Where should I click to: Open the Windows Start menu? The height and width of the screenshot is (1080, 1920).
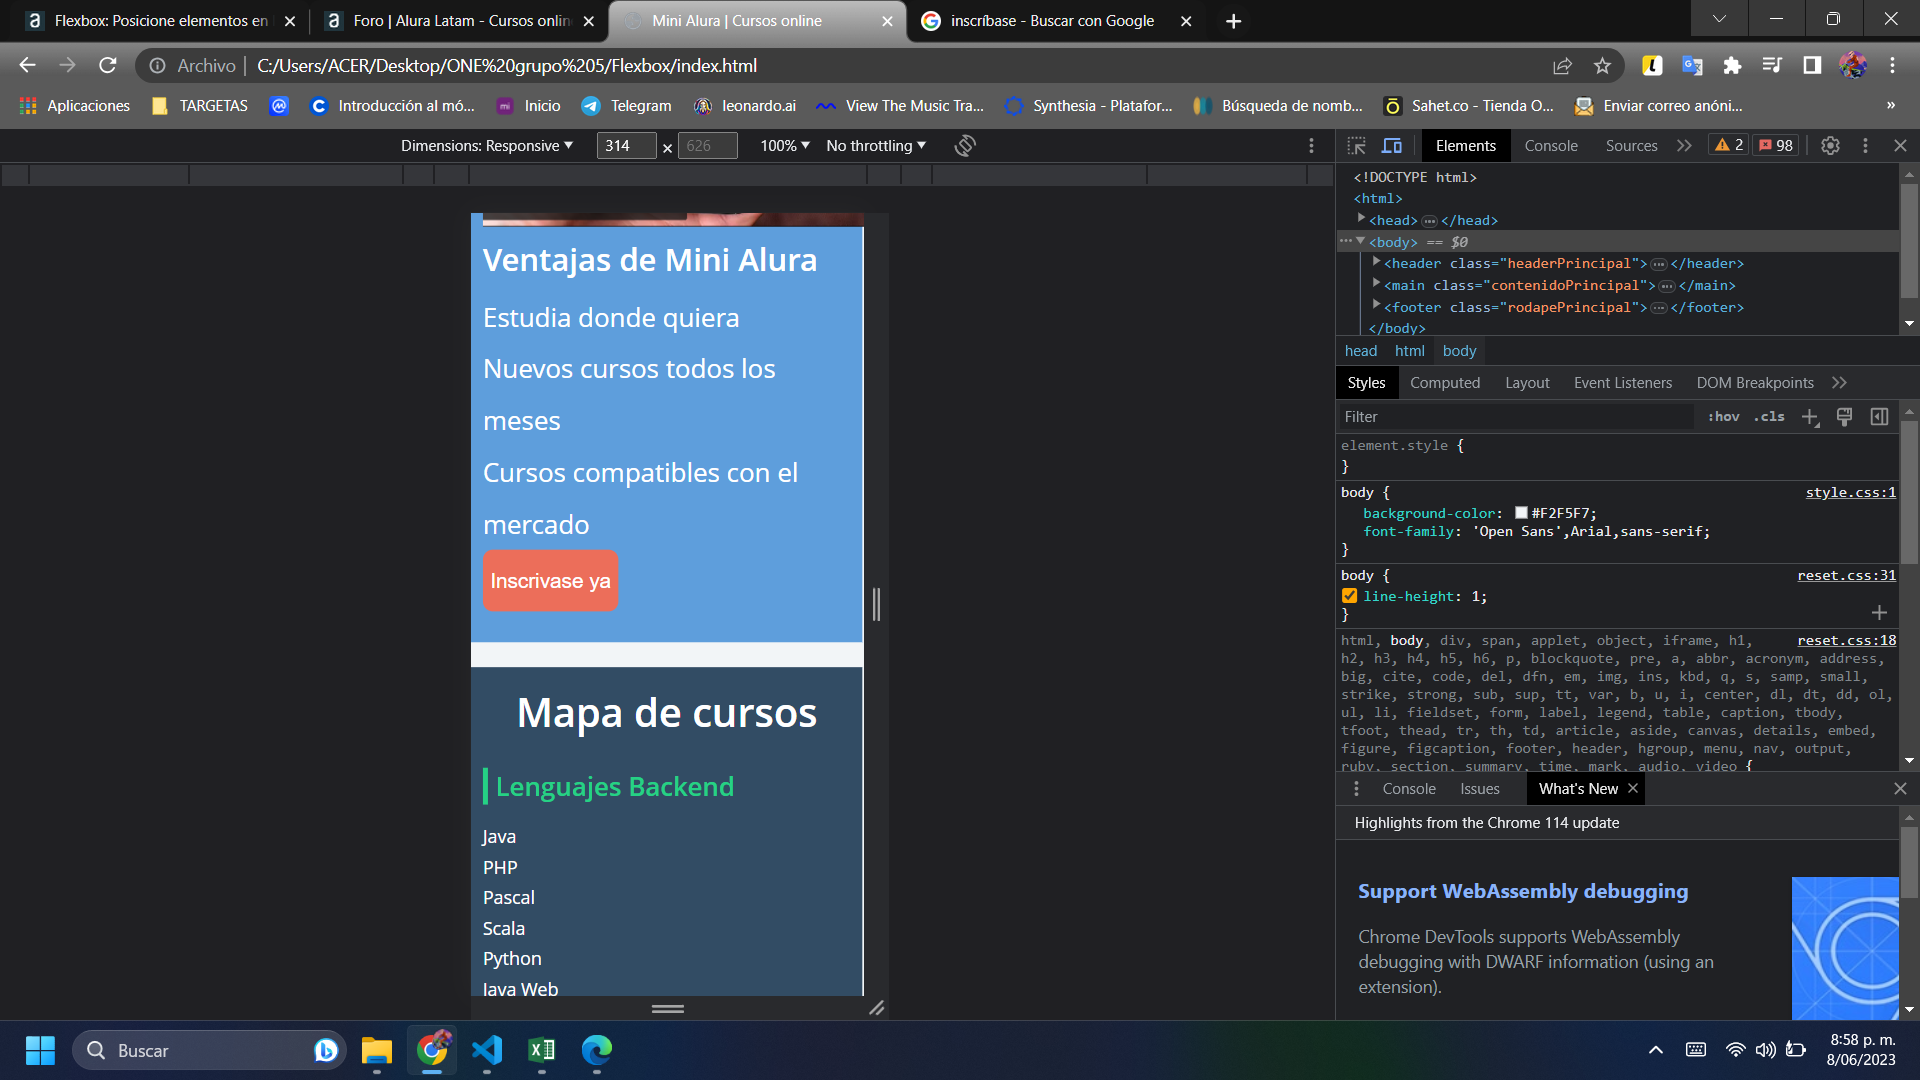[40, 1050]
